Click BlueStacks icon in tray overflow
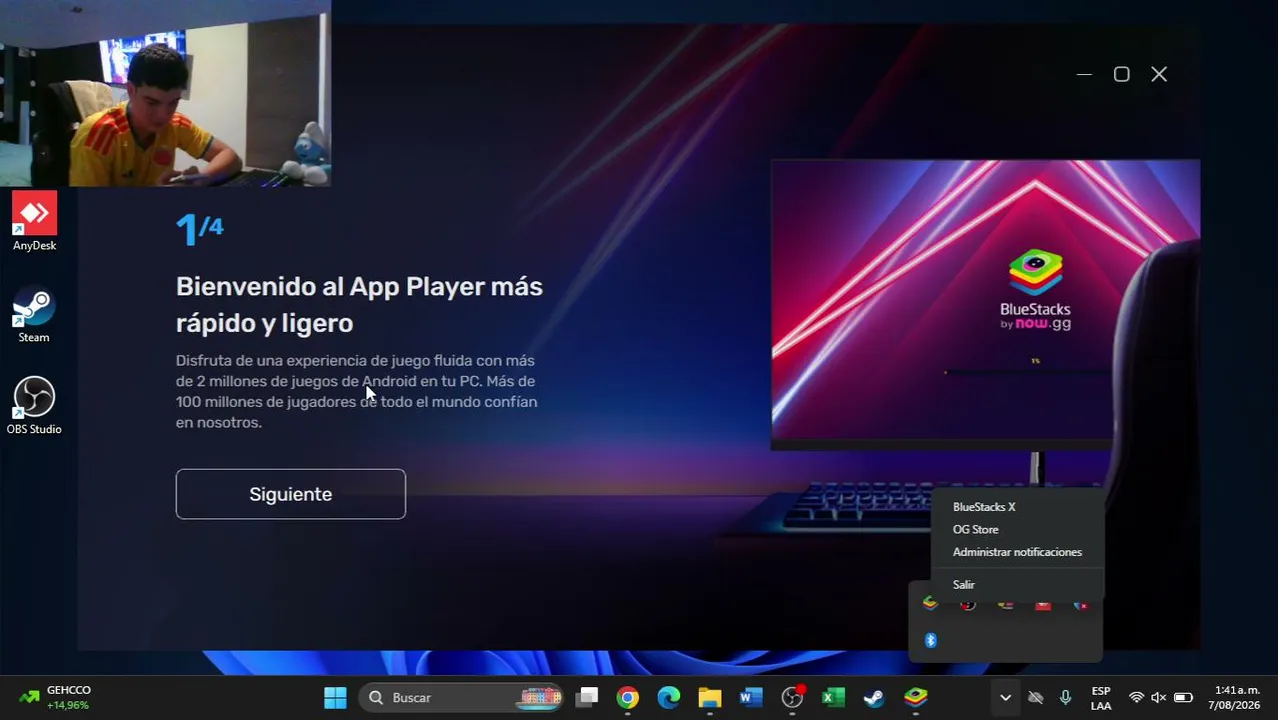This screenshot has height=720, width=1278. (x=930, y=603)
